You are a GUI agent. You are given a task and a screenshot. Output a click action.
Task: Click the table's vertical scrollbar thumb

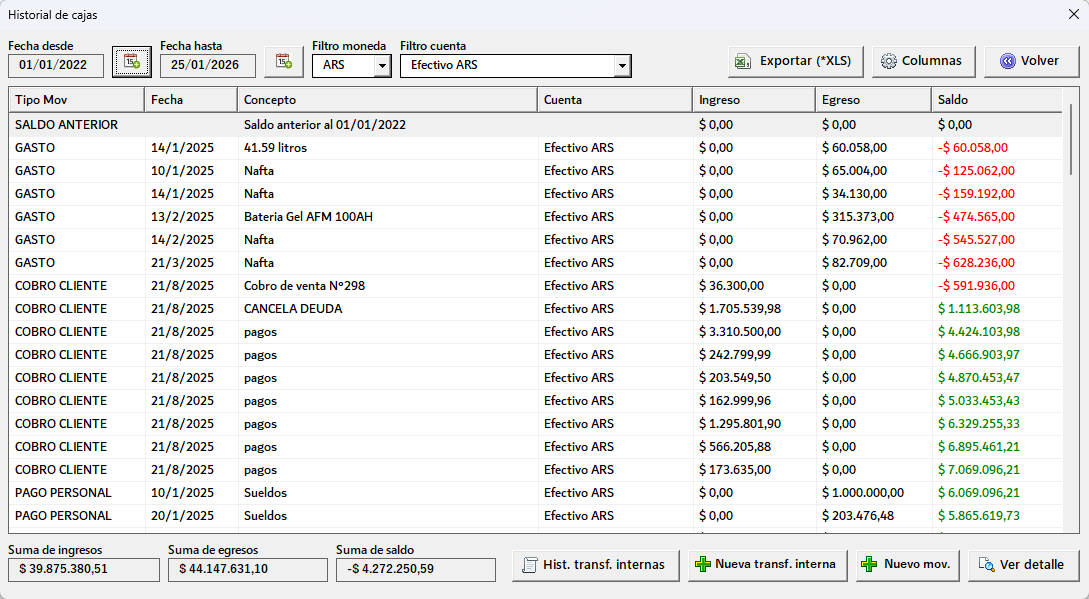point(1070,139)
